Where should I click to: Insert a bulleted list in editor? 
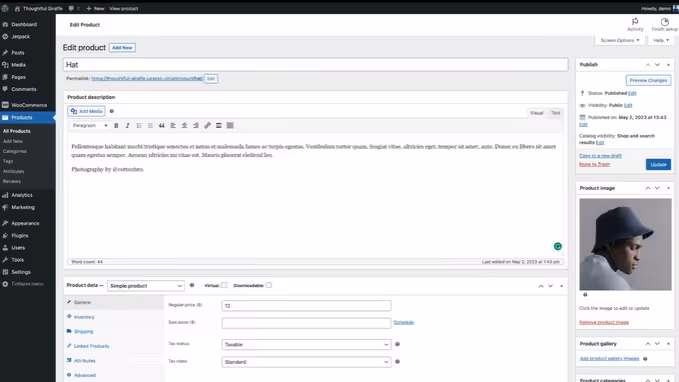pos(139,126)
